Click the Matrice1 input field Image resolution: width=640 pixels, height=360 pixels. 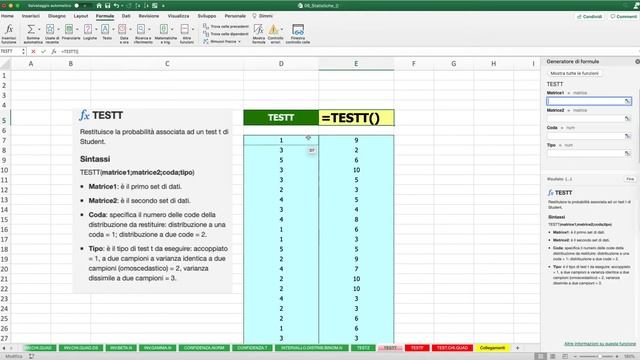589,101
